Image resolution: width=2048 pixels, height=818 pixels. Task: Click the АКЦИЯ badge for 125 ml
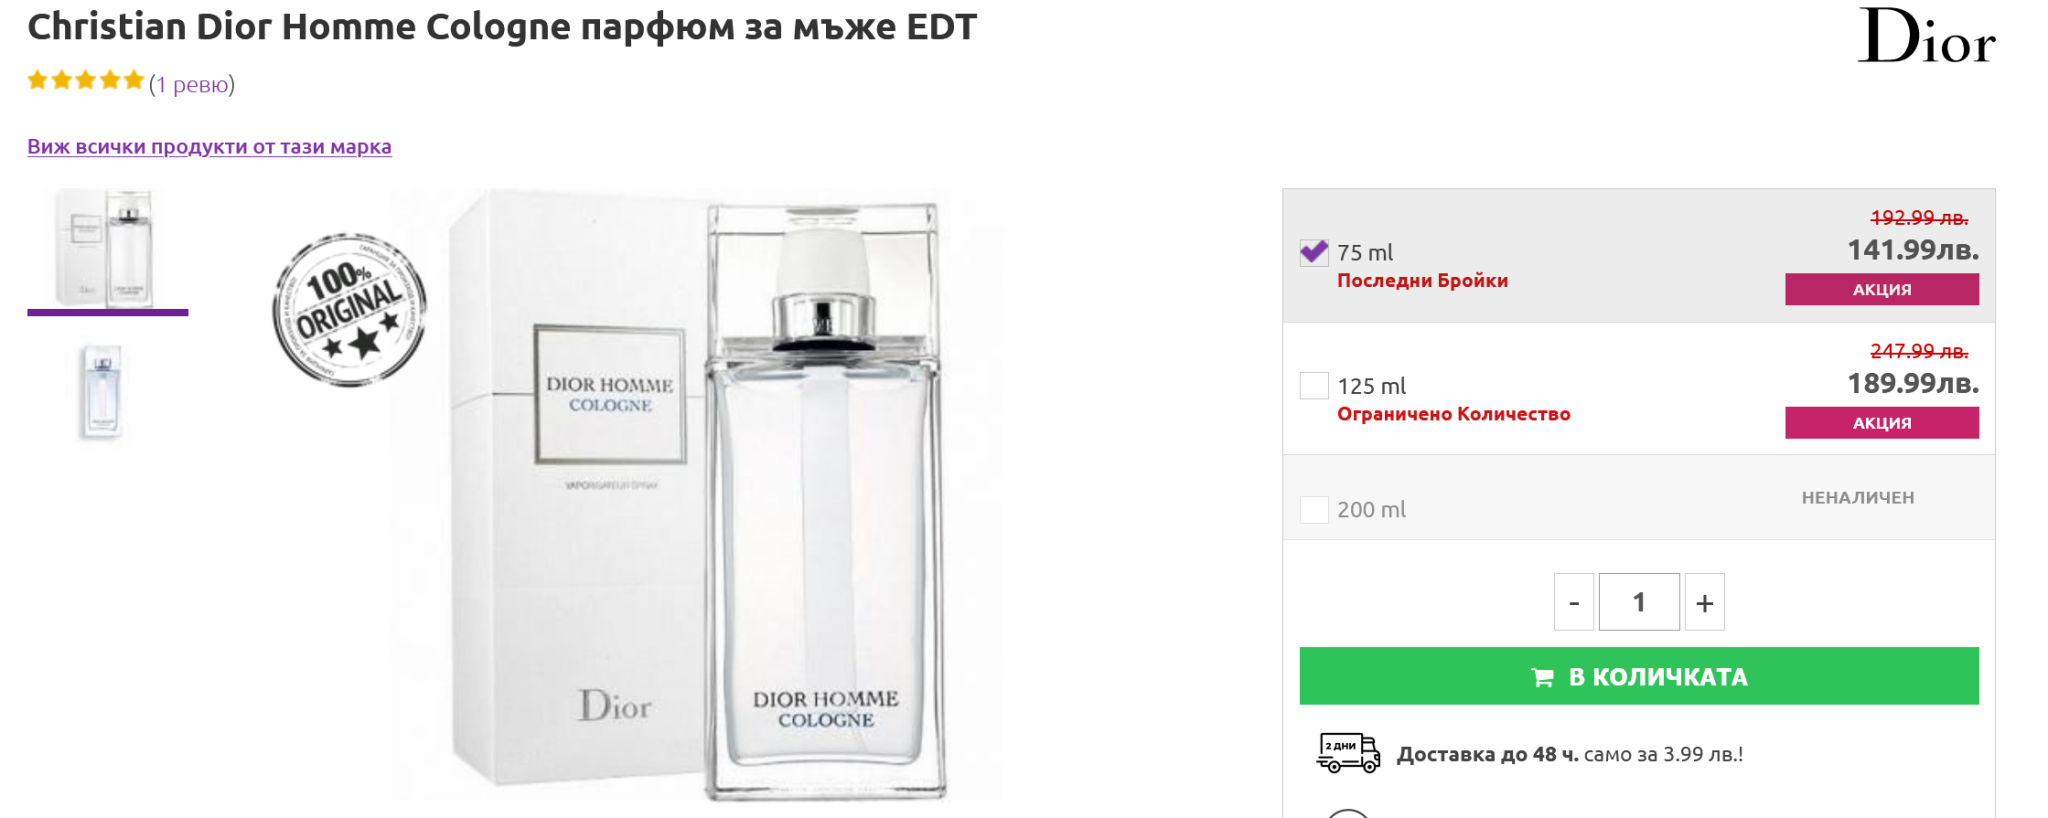pyautogui.click(x=1881, y=423)
